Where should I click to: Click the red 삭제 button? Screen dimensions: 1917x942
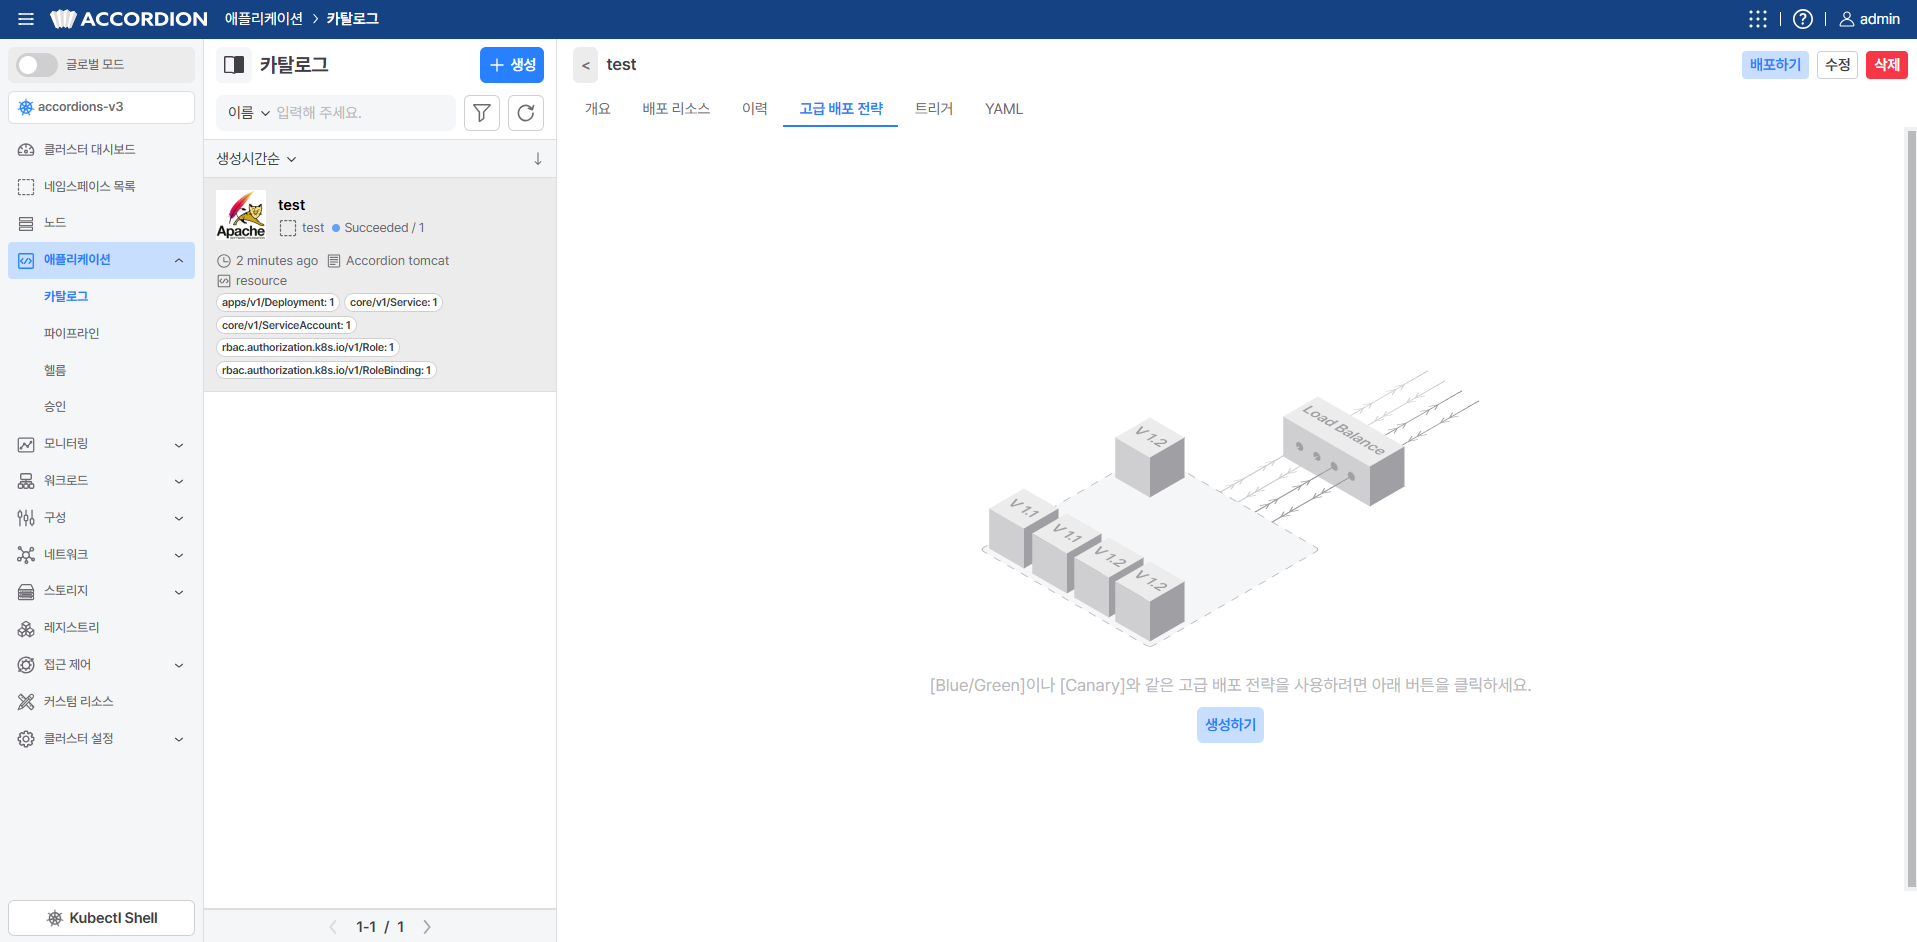[1887, 65]
